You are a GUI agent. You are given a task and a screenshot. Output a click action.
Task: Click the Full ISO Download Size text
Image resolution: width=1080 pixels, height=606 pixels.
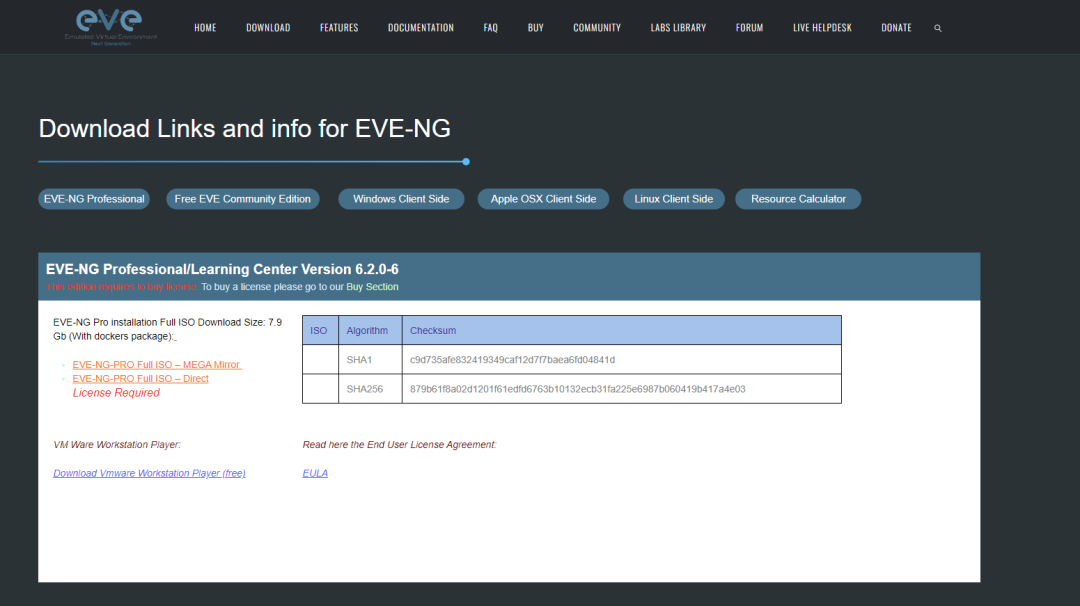(x=167, y=329)
